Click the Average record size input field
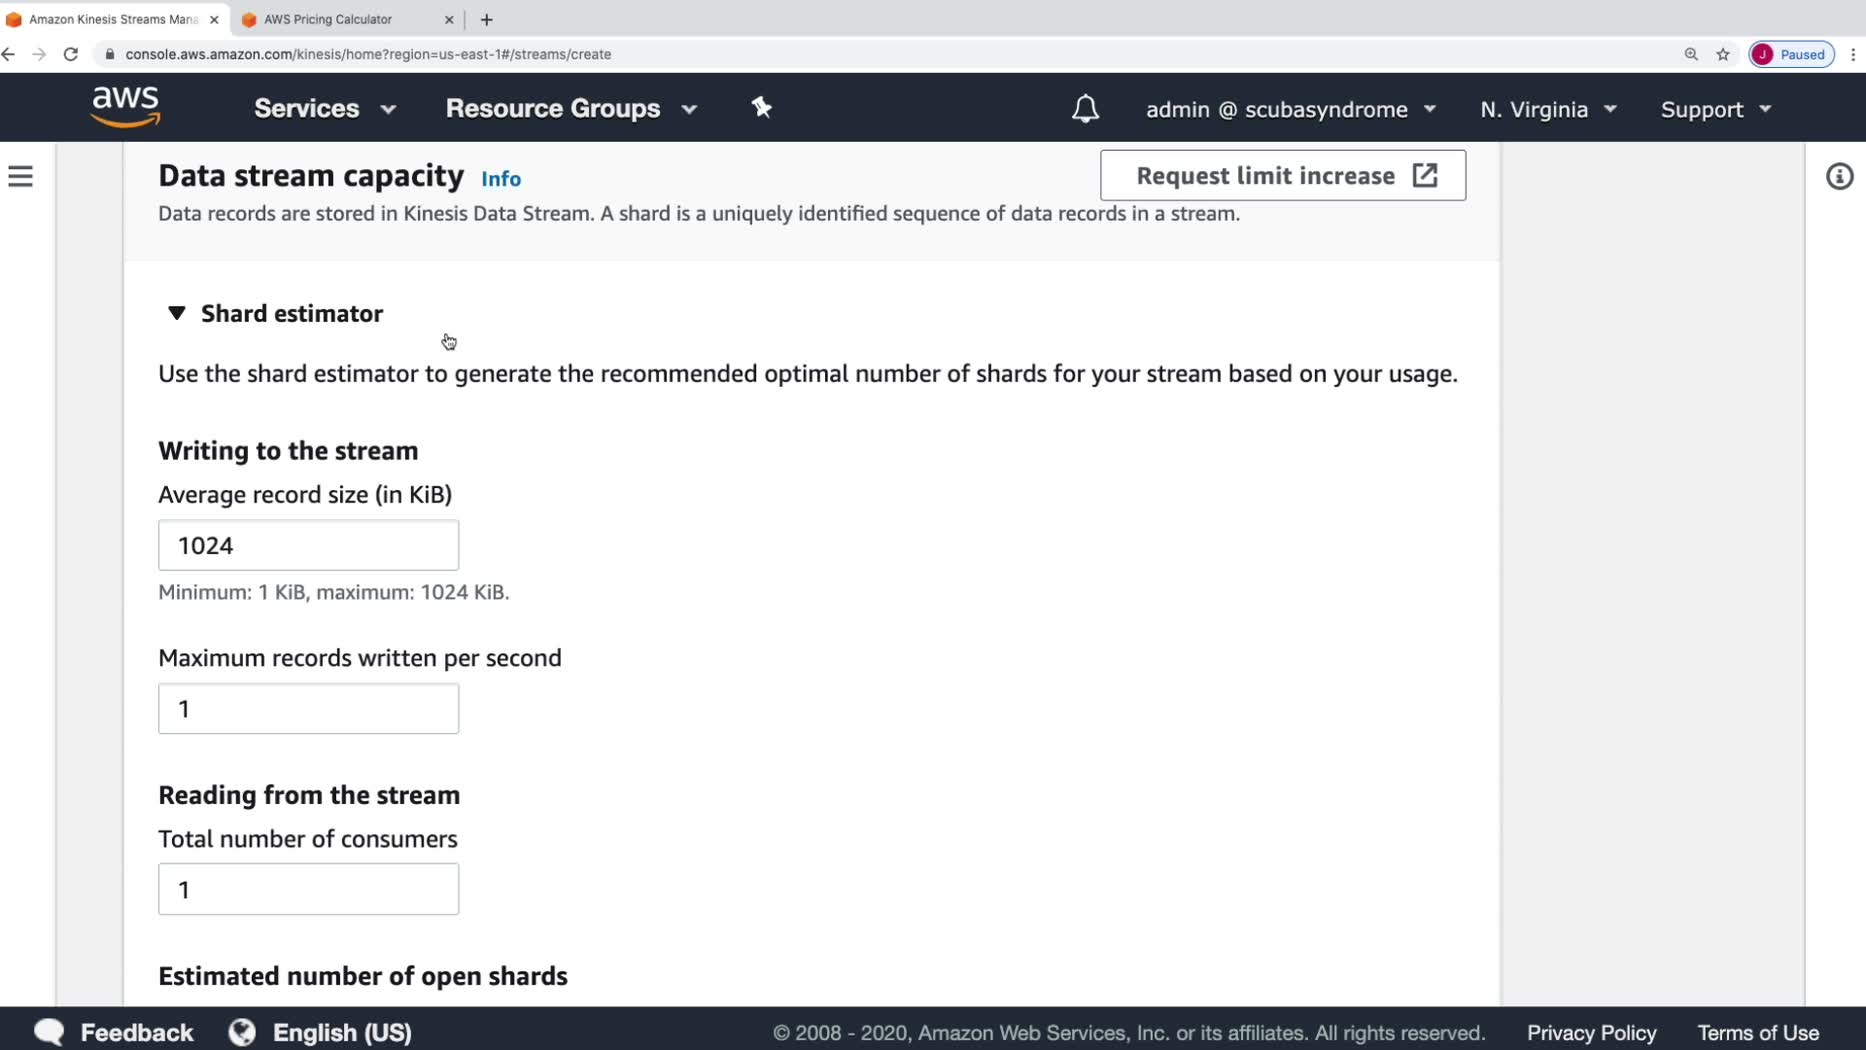This screenshot has height=1050, width=1866. coord(308,545)
